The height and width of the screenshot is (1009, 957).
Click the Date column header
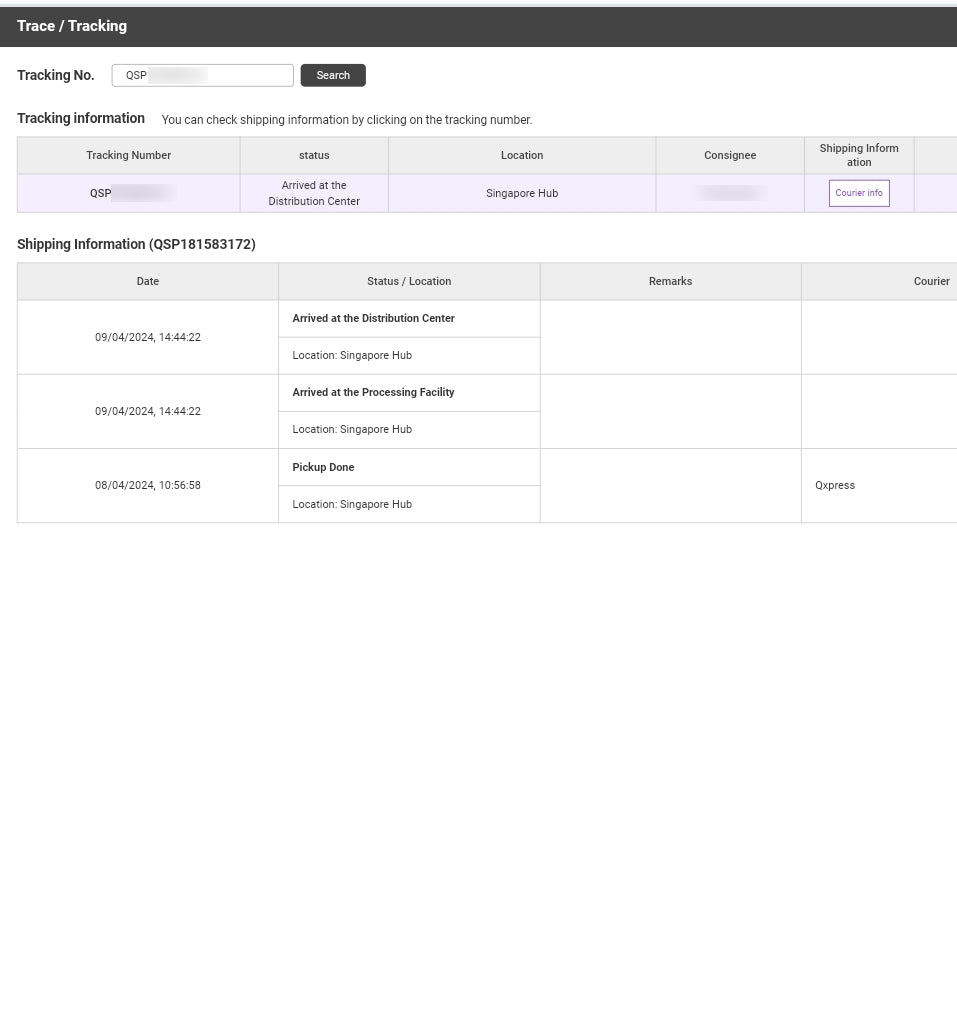147,281
